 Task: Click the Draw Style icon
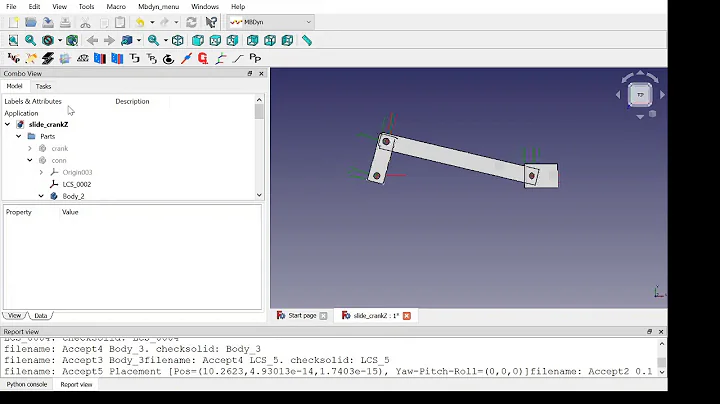48,40
